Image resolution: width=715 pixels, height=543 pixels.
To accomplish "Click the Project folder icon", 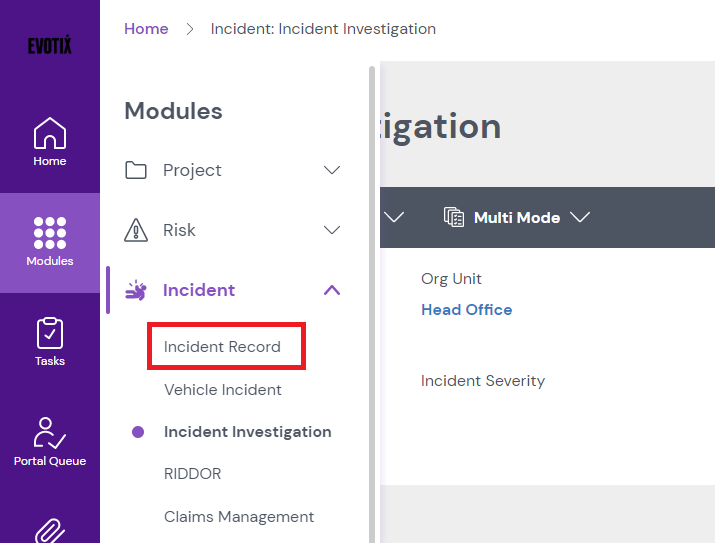I will coord(136,170).
